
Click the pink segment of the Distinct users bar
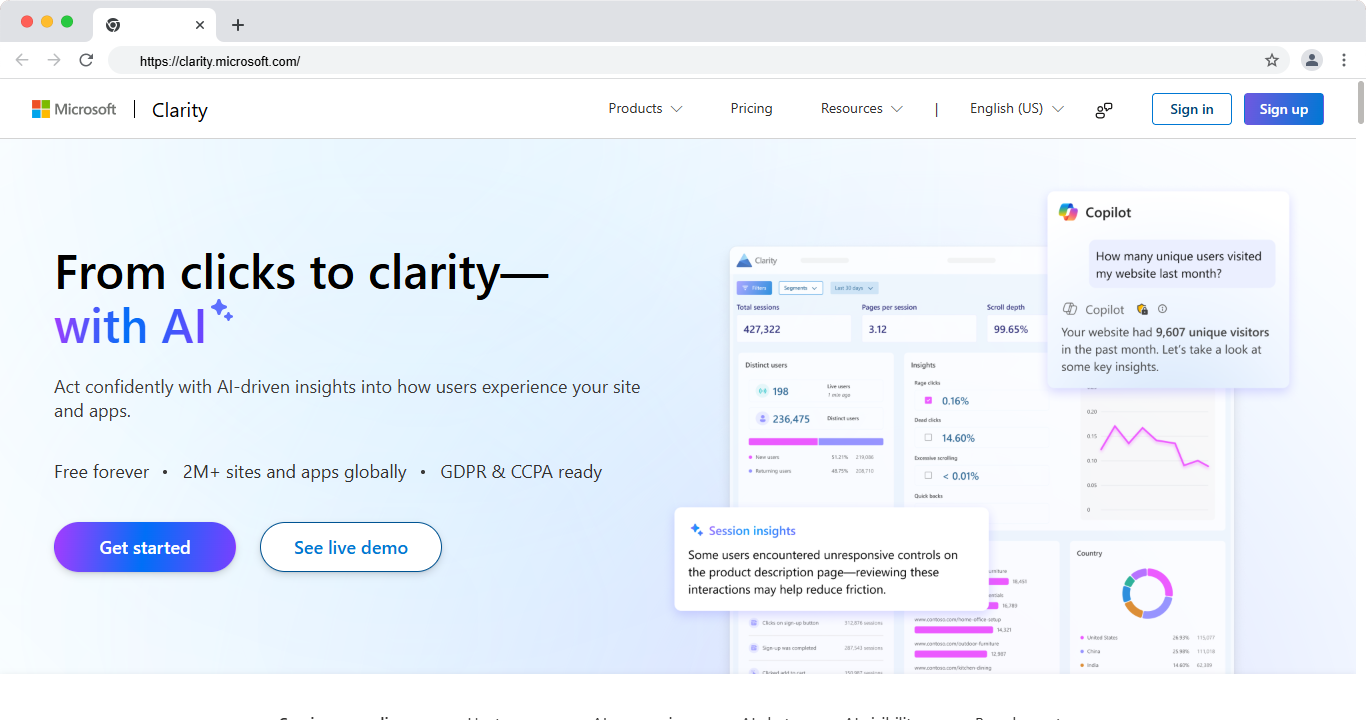click(783, 441)
